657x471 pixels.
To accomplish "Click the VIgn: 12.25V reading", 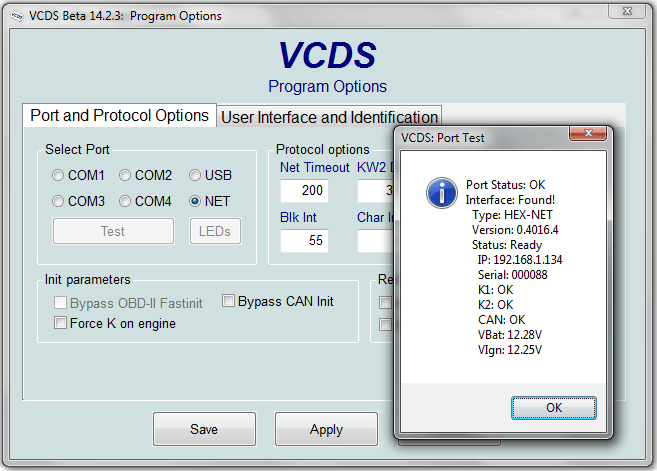I will (x=510, y=350).
